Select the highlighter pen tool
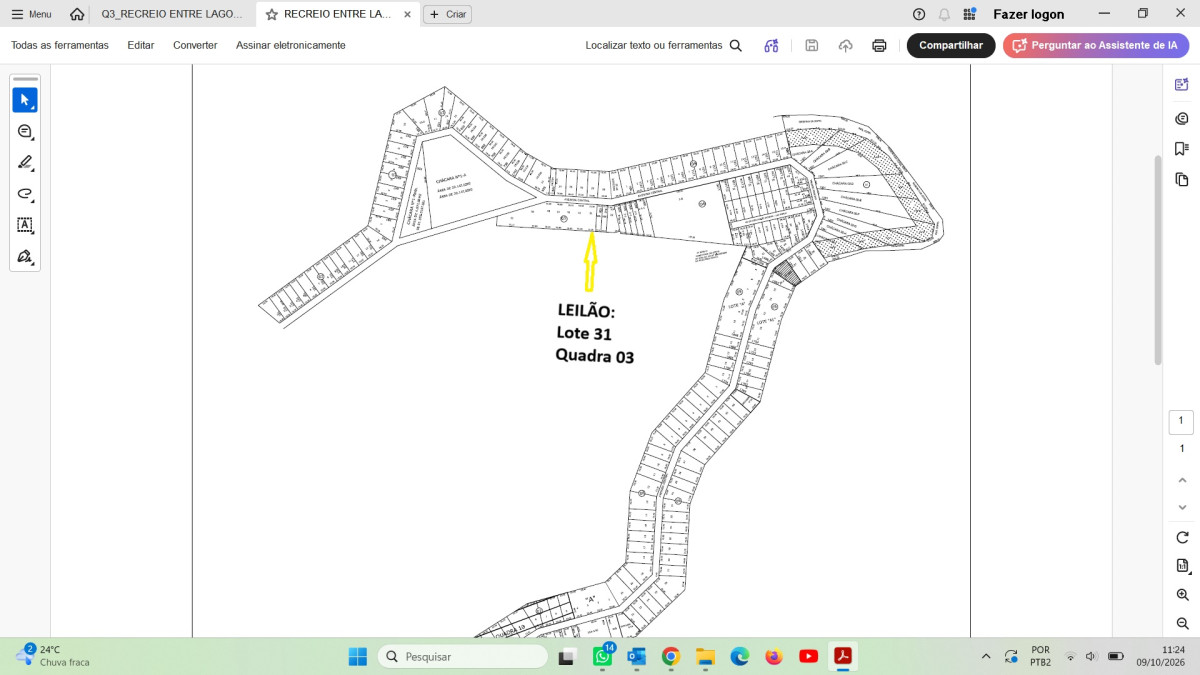The width and height of the screenshot is (1200, 675). [x=25, y=162]
